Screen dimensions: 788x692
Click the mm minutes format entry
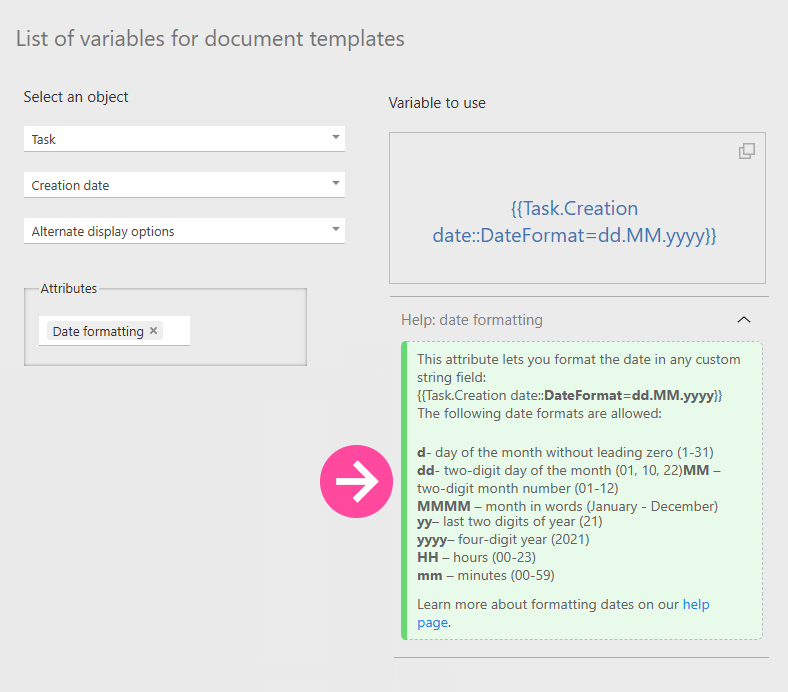point(485,575)
